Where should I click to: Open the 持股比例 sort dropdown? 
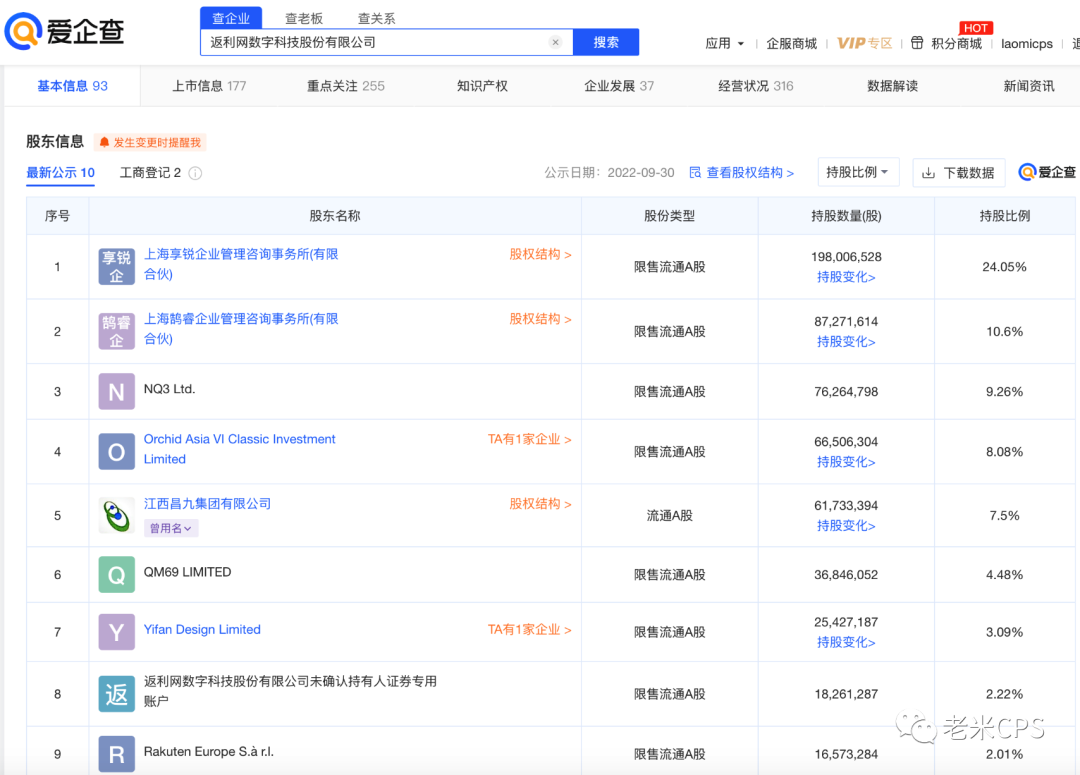(x=858, y=172)
